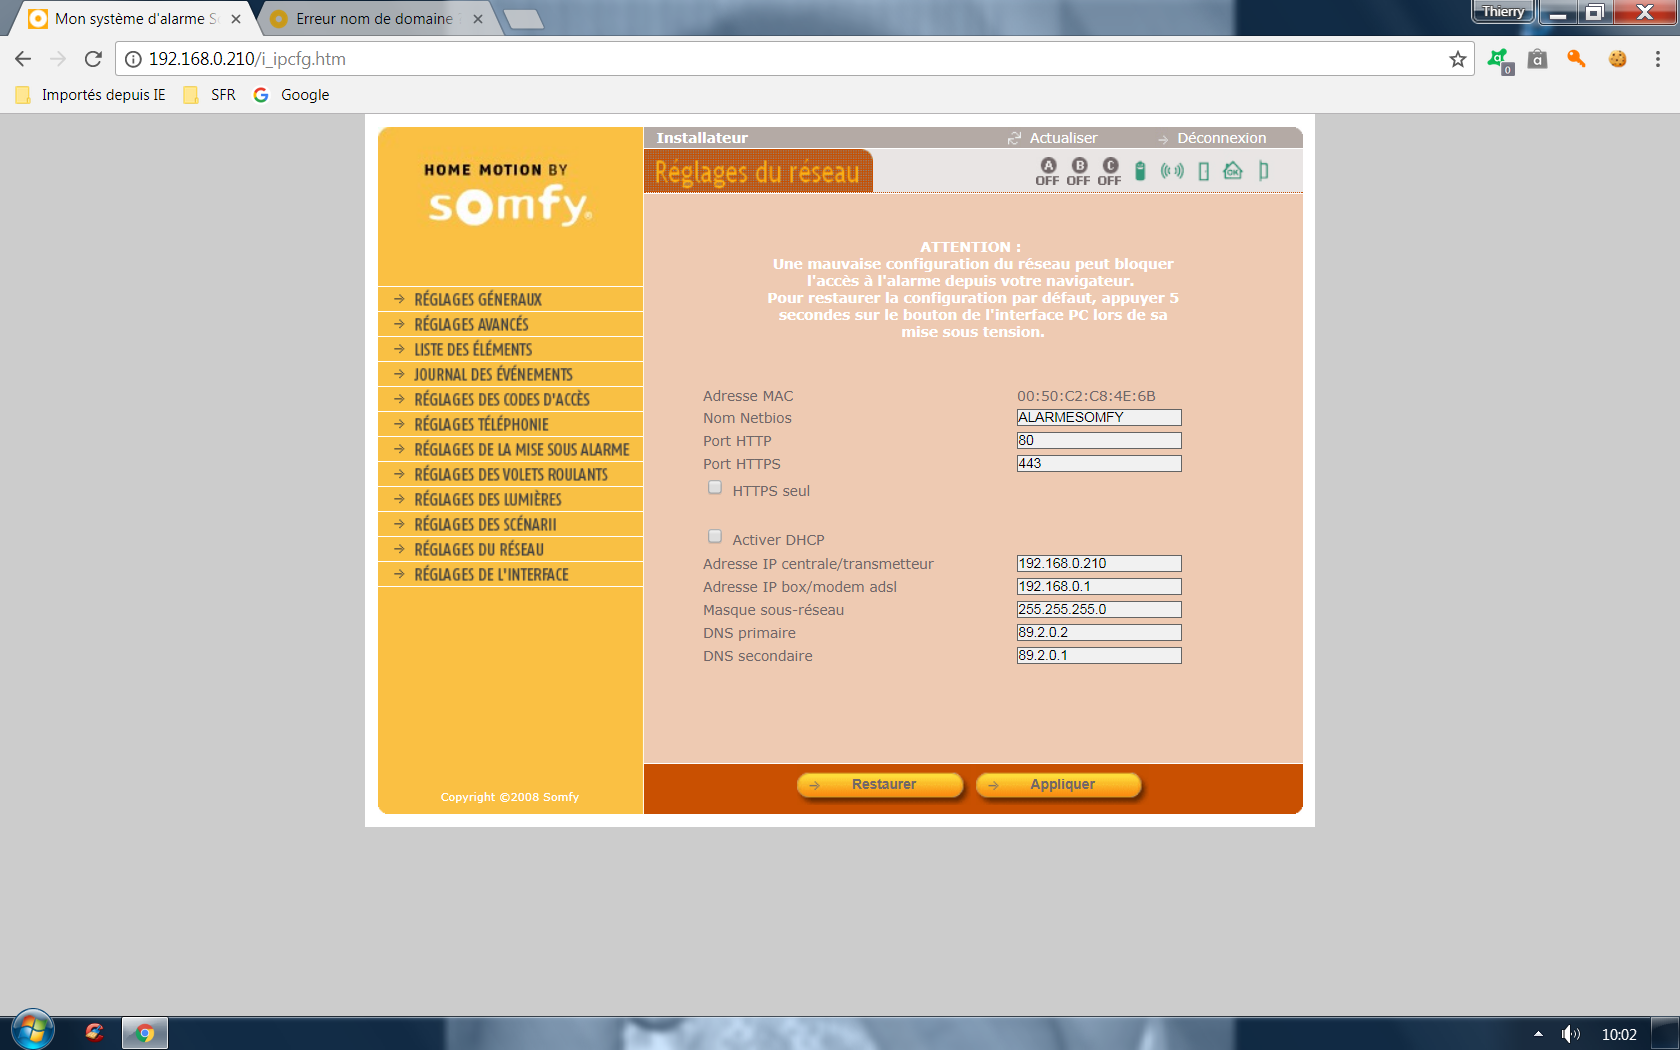
Task: Open Chrome's three-dot menu
Action: click(1657, 59)
